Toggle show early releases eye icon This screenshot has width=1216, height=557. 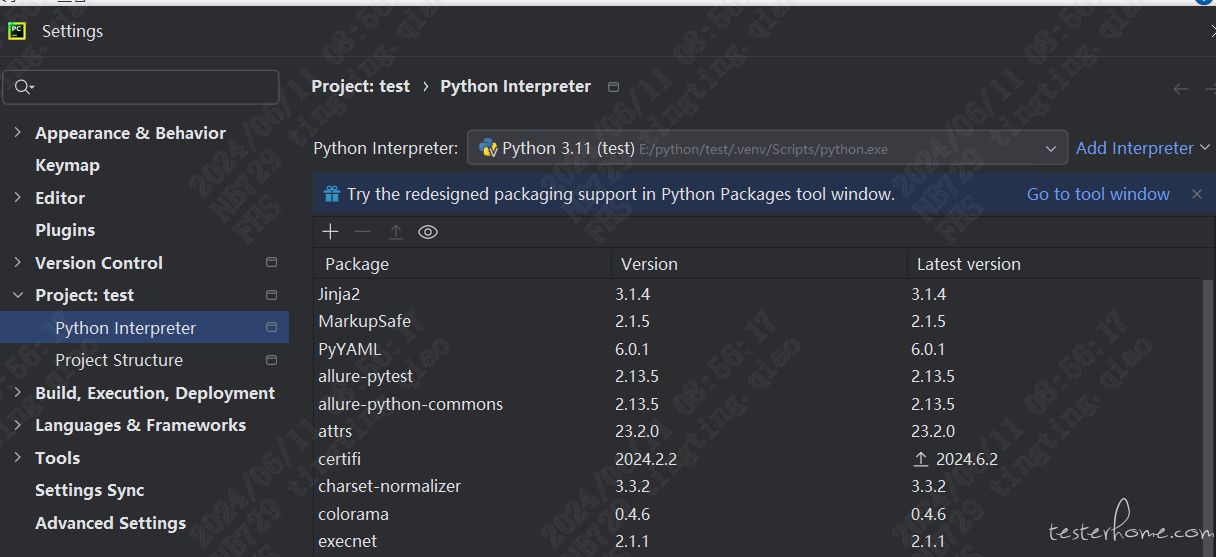[428, 232]
